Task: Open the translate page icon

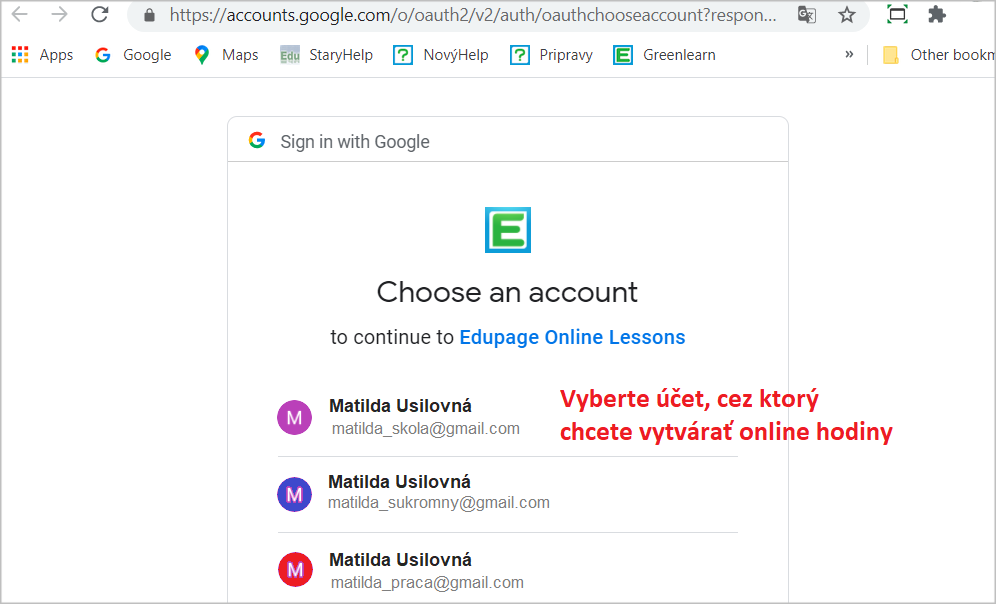Action: (x=807, y=15)
